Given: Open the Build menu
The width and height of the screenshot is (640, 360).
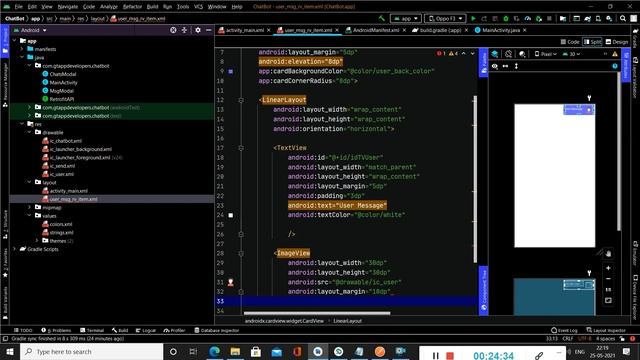Looking at the screenshot, I should [152, 7].
